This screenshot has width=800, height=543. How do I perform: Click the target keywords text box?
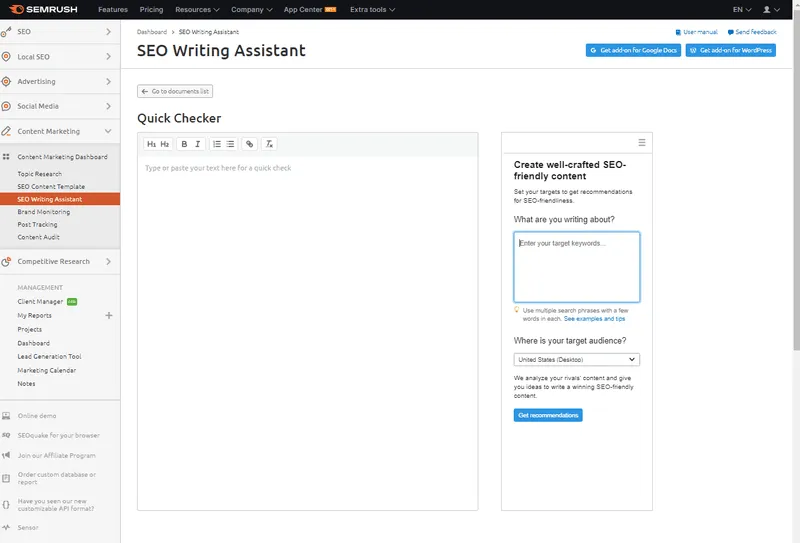(577, 267)
